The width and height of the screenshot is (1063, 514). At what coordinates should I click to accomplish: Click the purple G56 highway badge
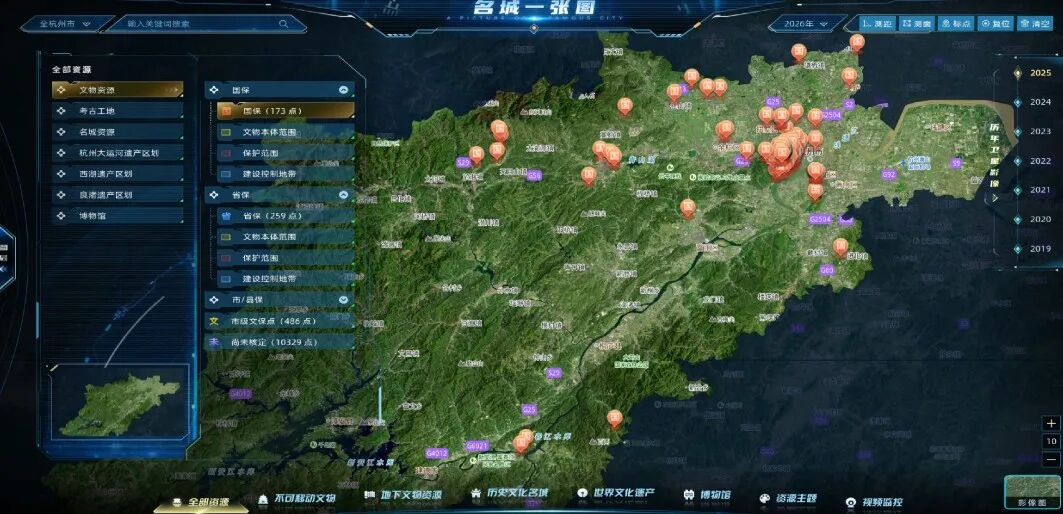click(x=534, y=175)
